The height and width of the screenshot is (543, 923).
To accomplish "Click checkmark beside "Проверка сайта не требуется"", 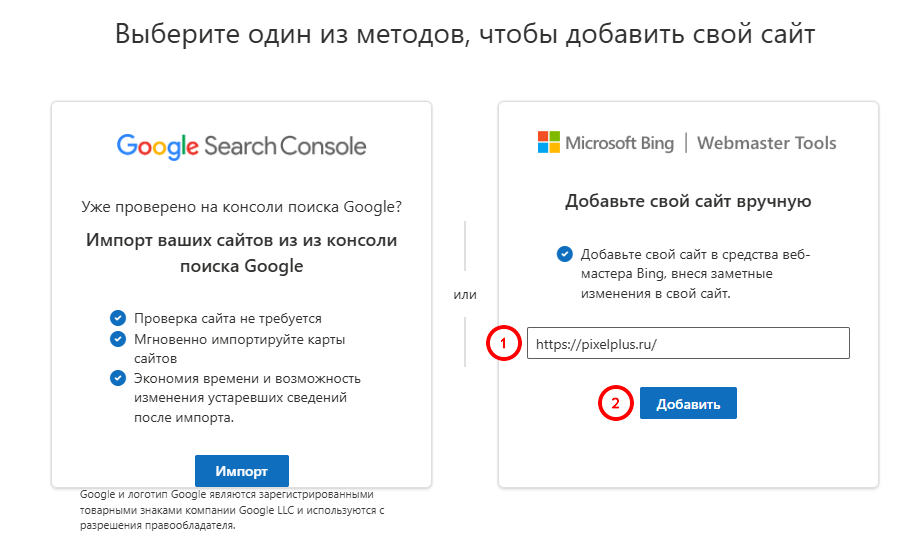I will click(x=117, y=318).
